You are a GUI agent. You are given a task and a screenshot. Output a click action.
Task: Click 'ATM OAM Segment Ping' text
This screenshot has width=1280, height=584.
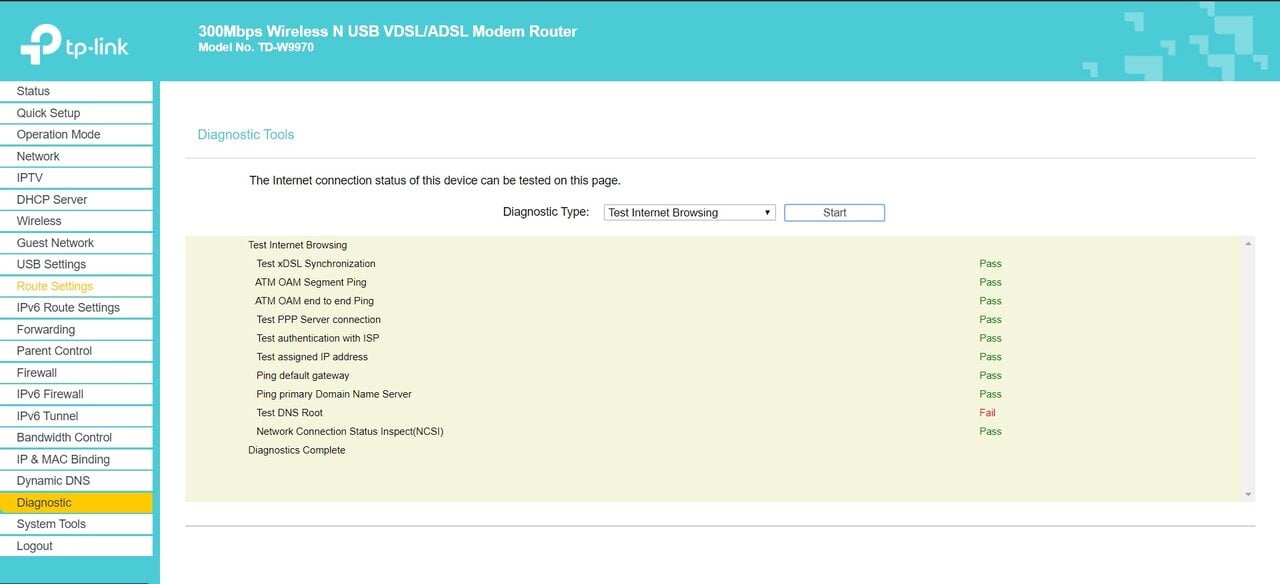311,282
